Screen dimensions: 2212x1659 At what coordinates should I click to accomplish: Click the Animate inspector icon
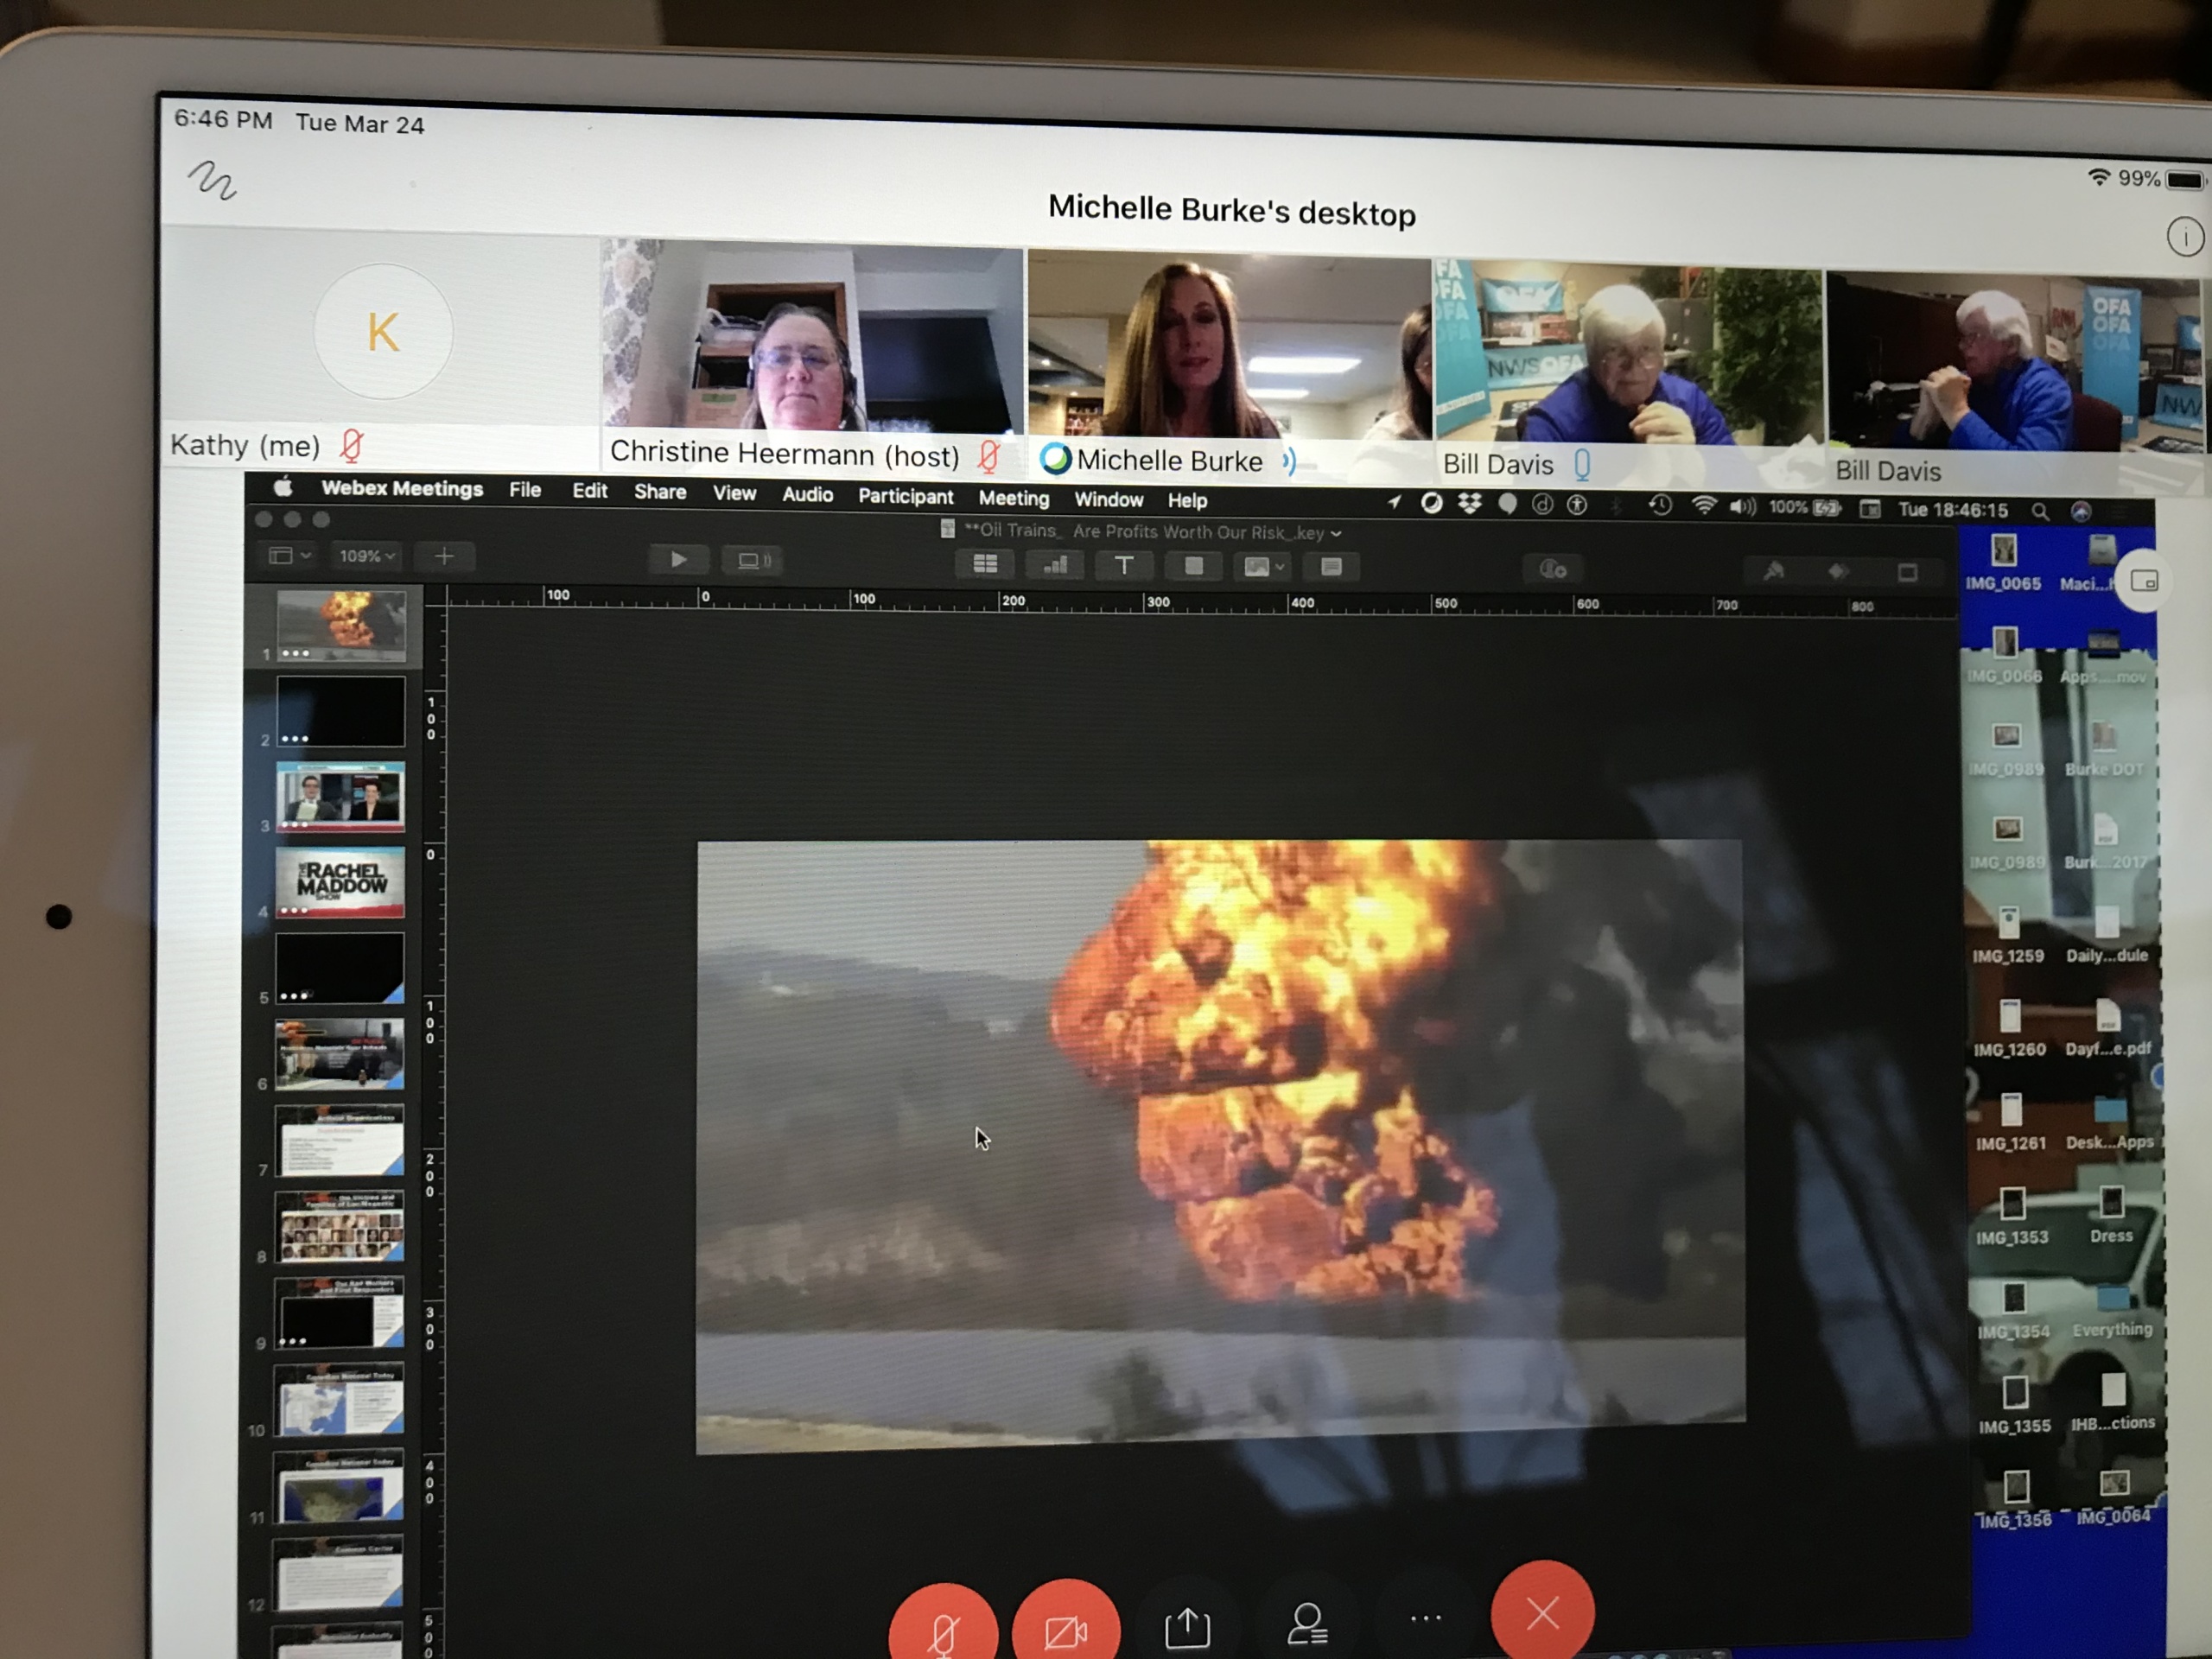[x=1838, y=571]
